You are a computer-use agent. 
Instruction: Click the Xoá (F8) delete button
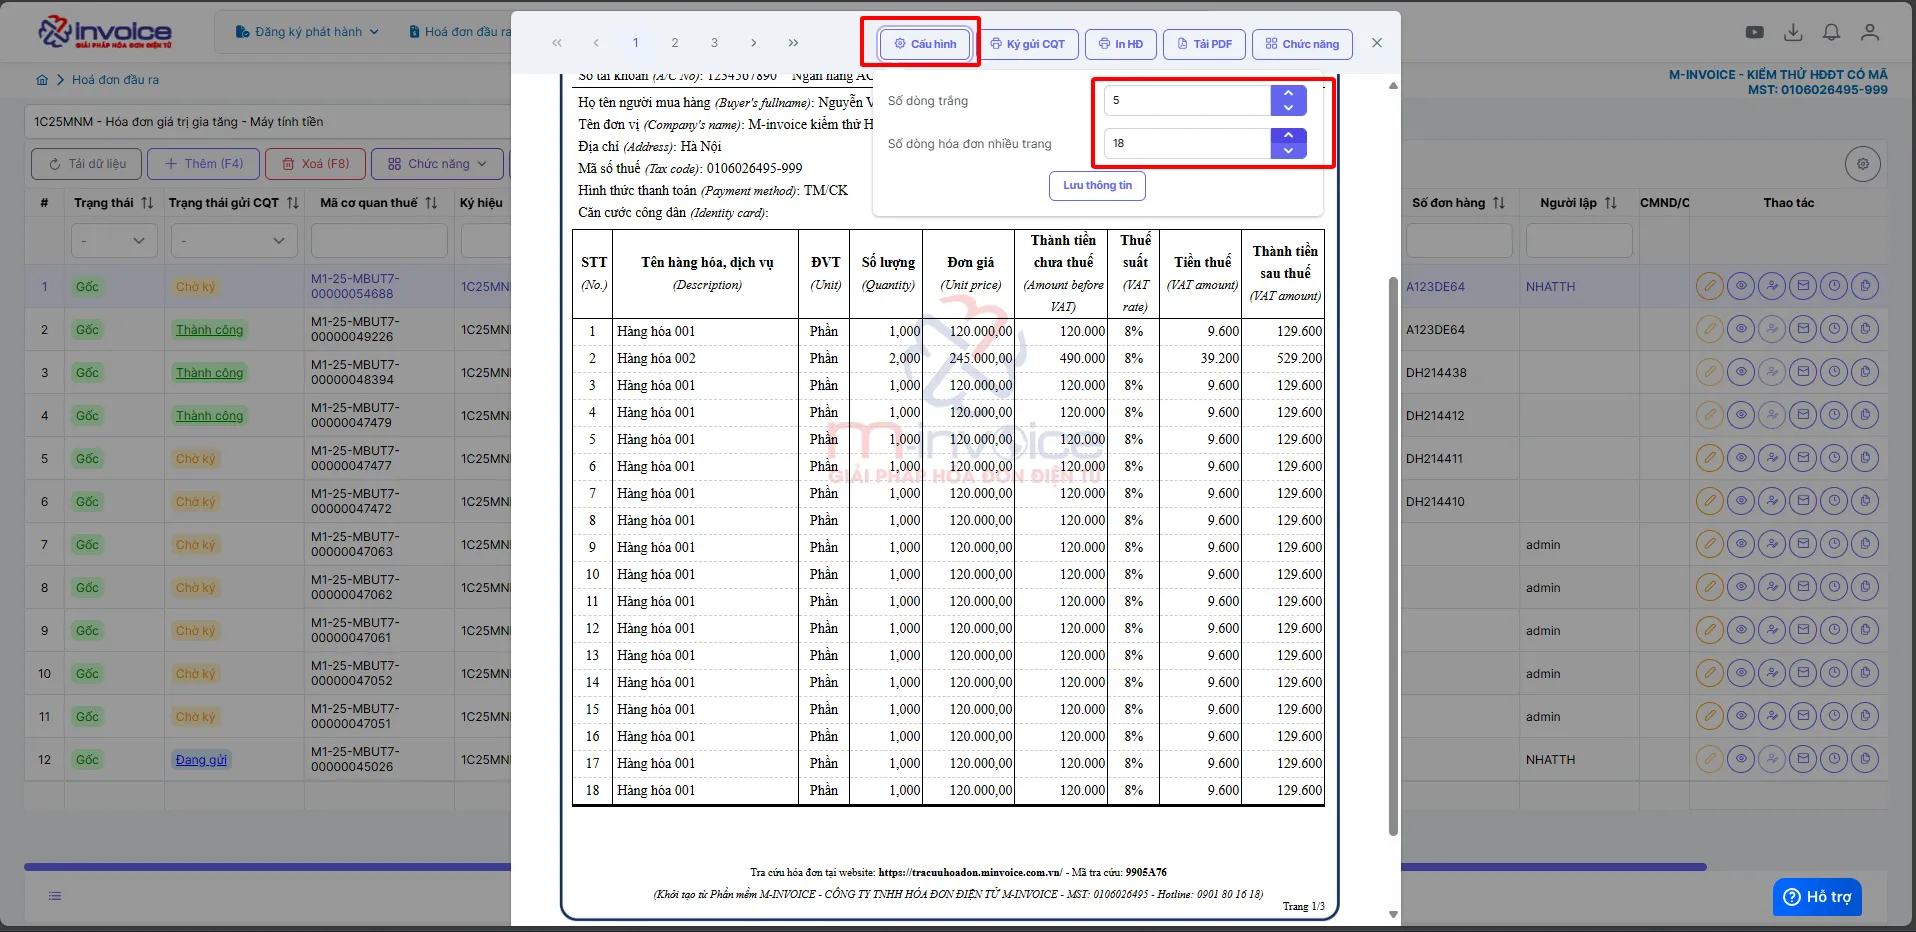pyautogui.click(x=315, y=164)
